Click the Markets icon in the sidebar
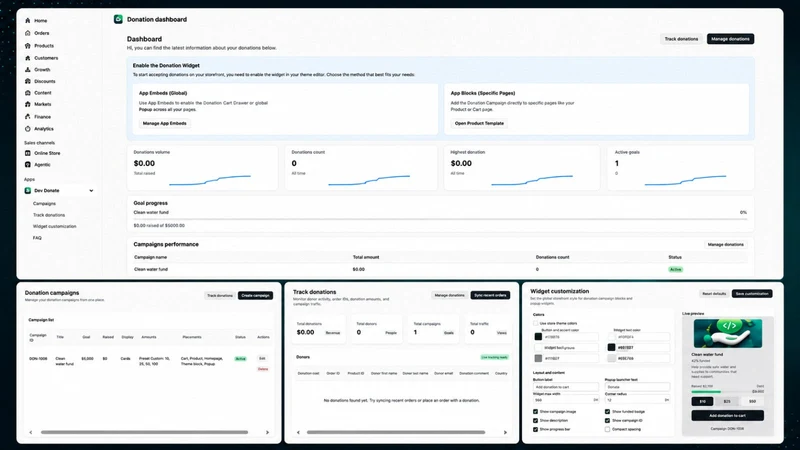 tap(28, 104)
